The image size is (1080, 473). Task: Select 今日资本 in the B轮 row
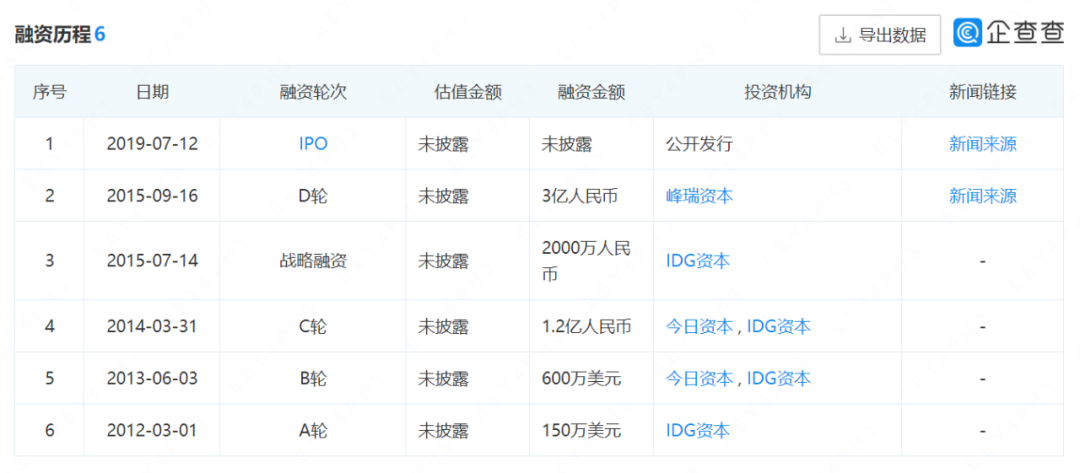point(699,378)
